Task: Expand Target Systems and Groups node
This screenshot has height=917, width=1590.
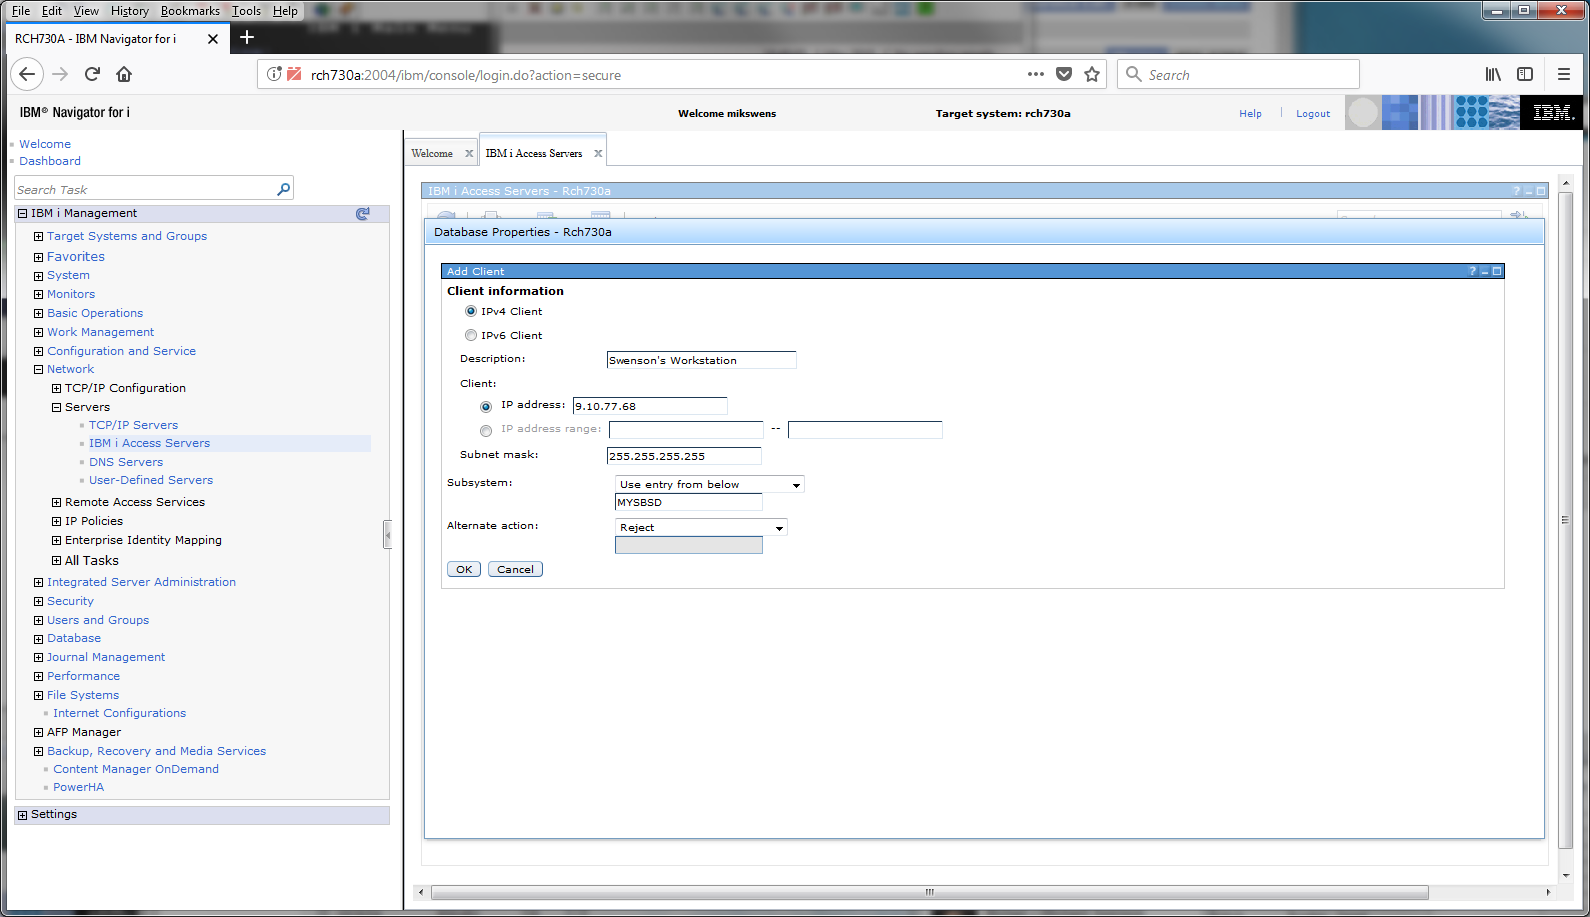Action: tap(38, 237)
